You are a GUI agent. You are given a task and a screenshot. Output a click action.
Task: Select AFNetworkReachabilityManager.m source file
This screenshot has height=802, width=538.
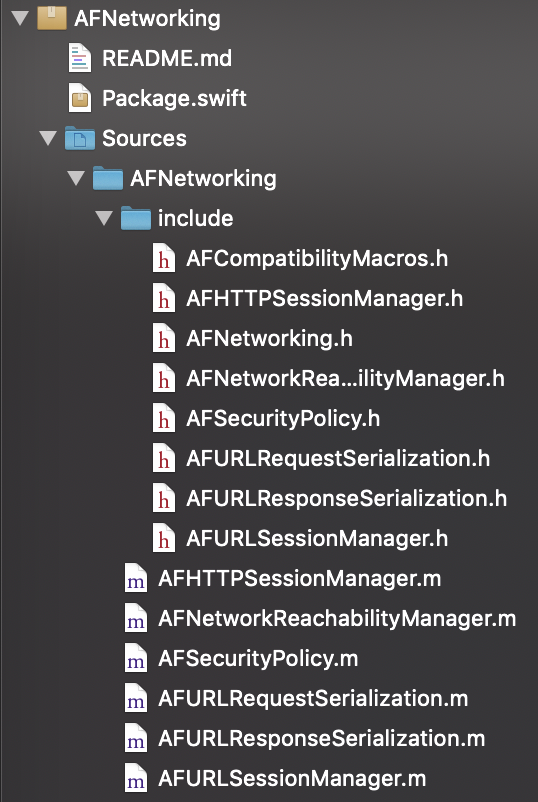coord(337,618)
